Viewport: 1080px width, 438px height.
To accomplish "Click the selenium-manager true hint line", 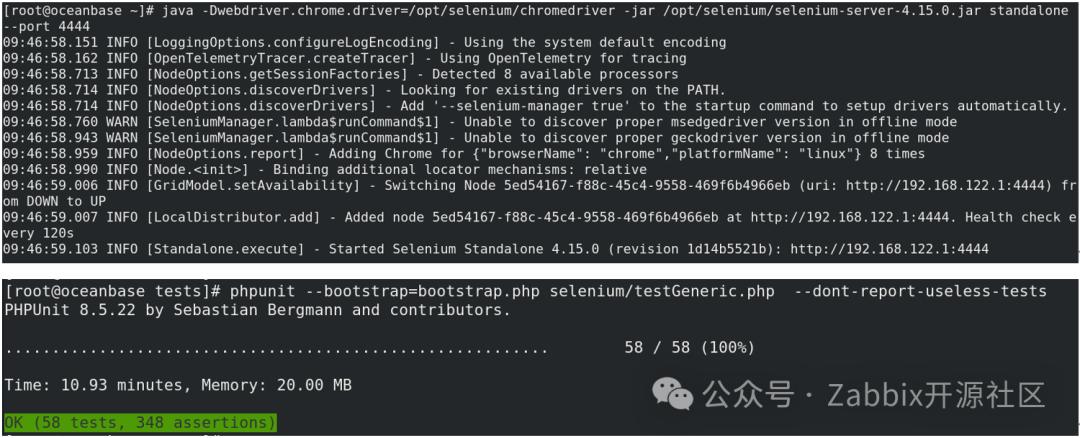I will (535, 106).
